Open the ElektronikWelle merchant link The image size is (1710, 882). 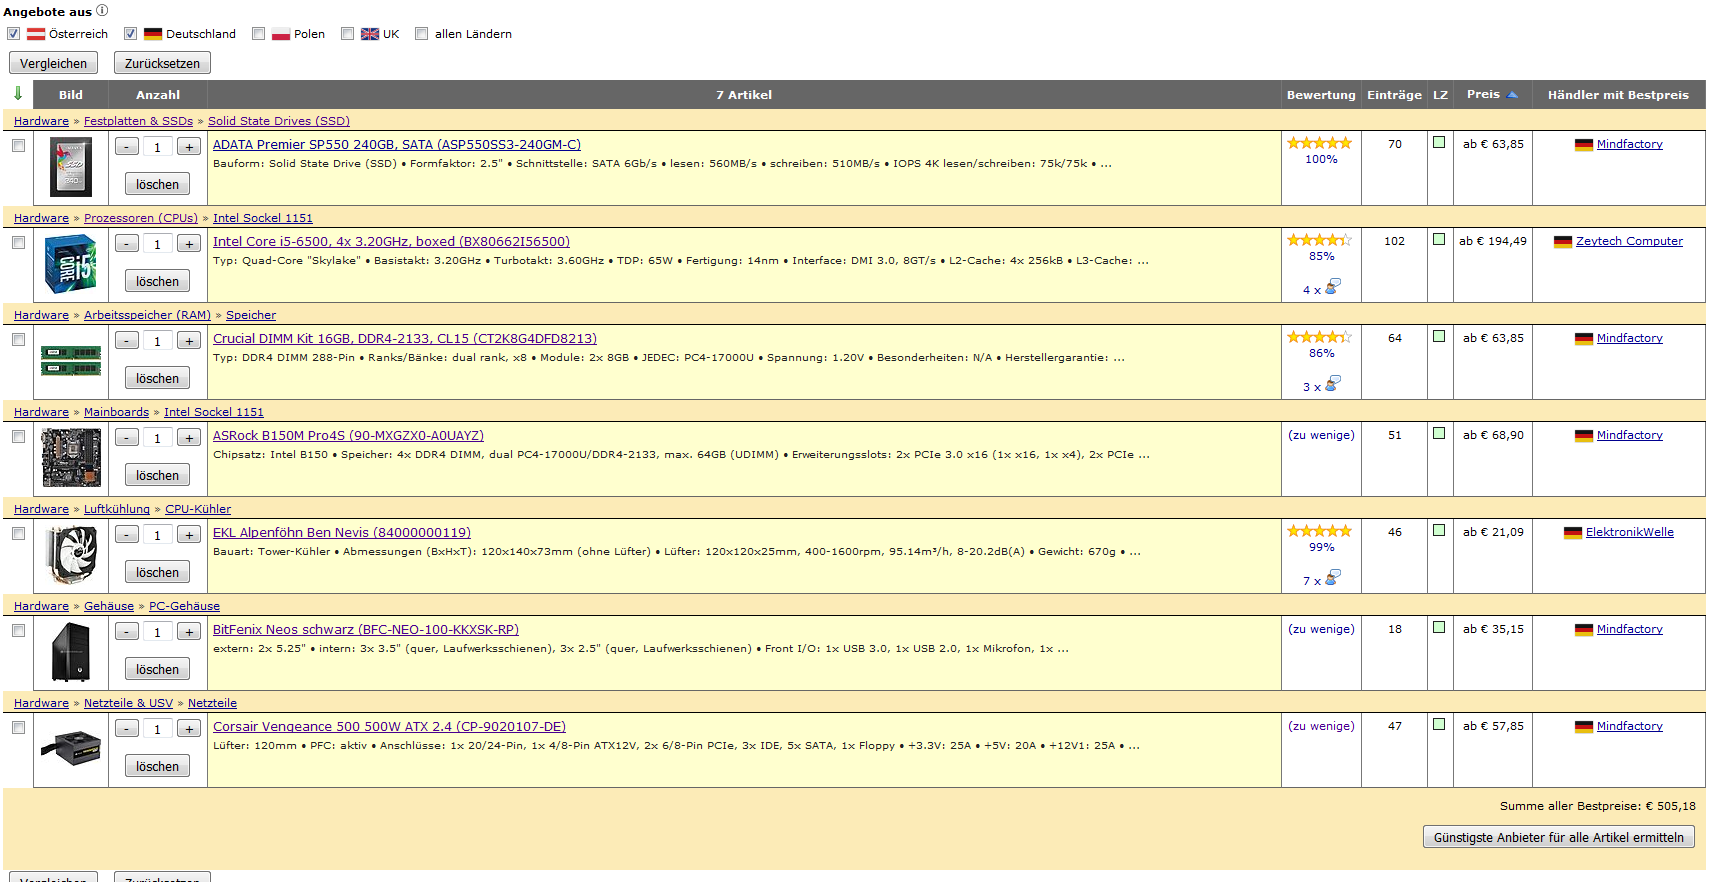(x=1629, y=532)
